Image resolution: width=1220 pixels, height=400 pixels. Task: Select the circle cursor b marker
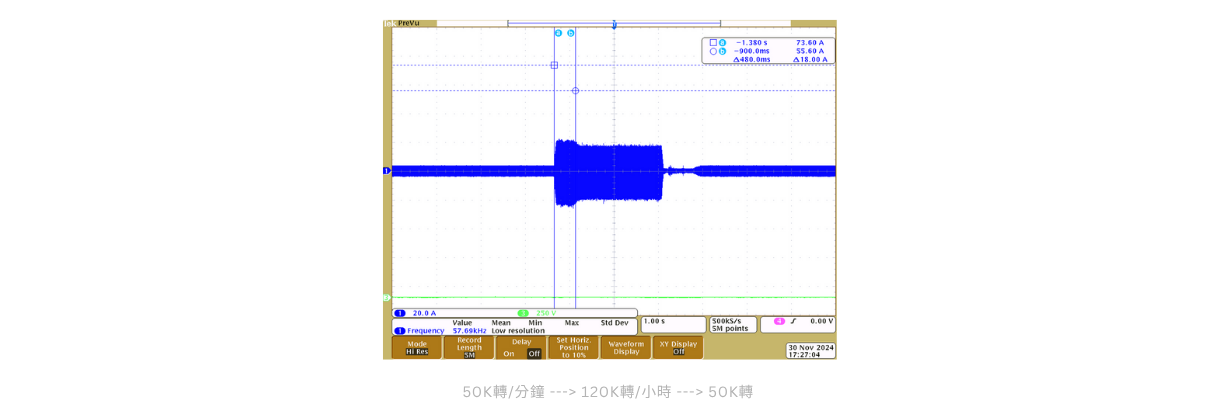coord(575,91)
